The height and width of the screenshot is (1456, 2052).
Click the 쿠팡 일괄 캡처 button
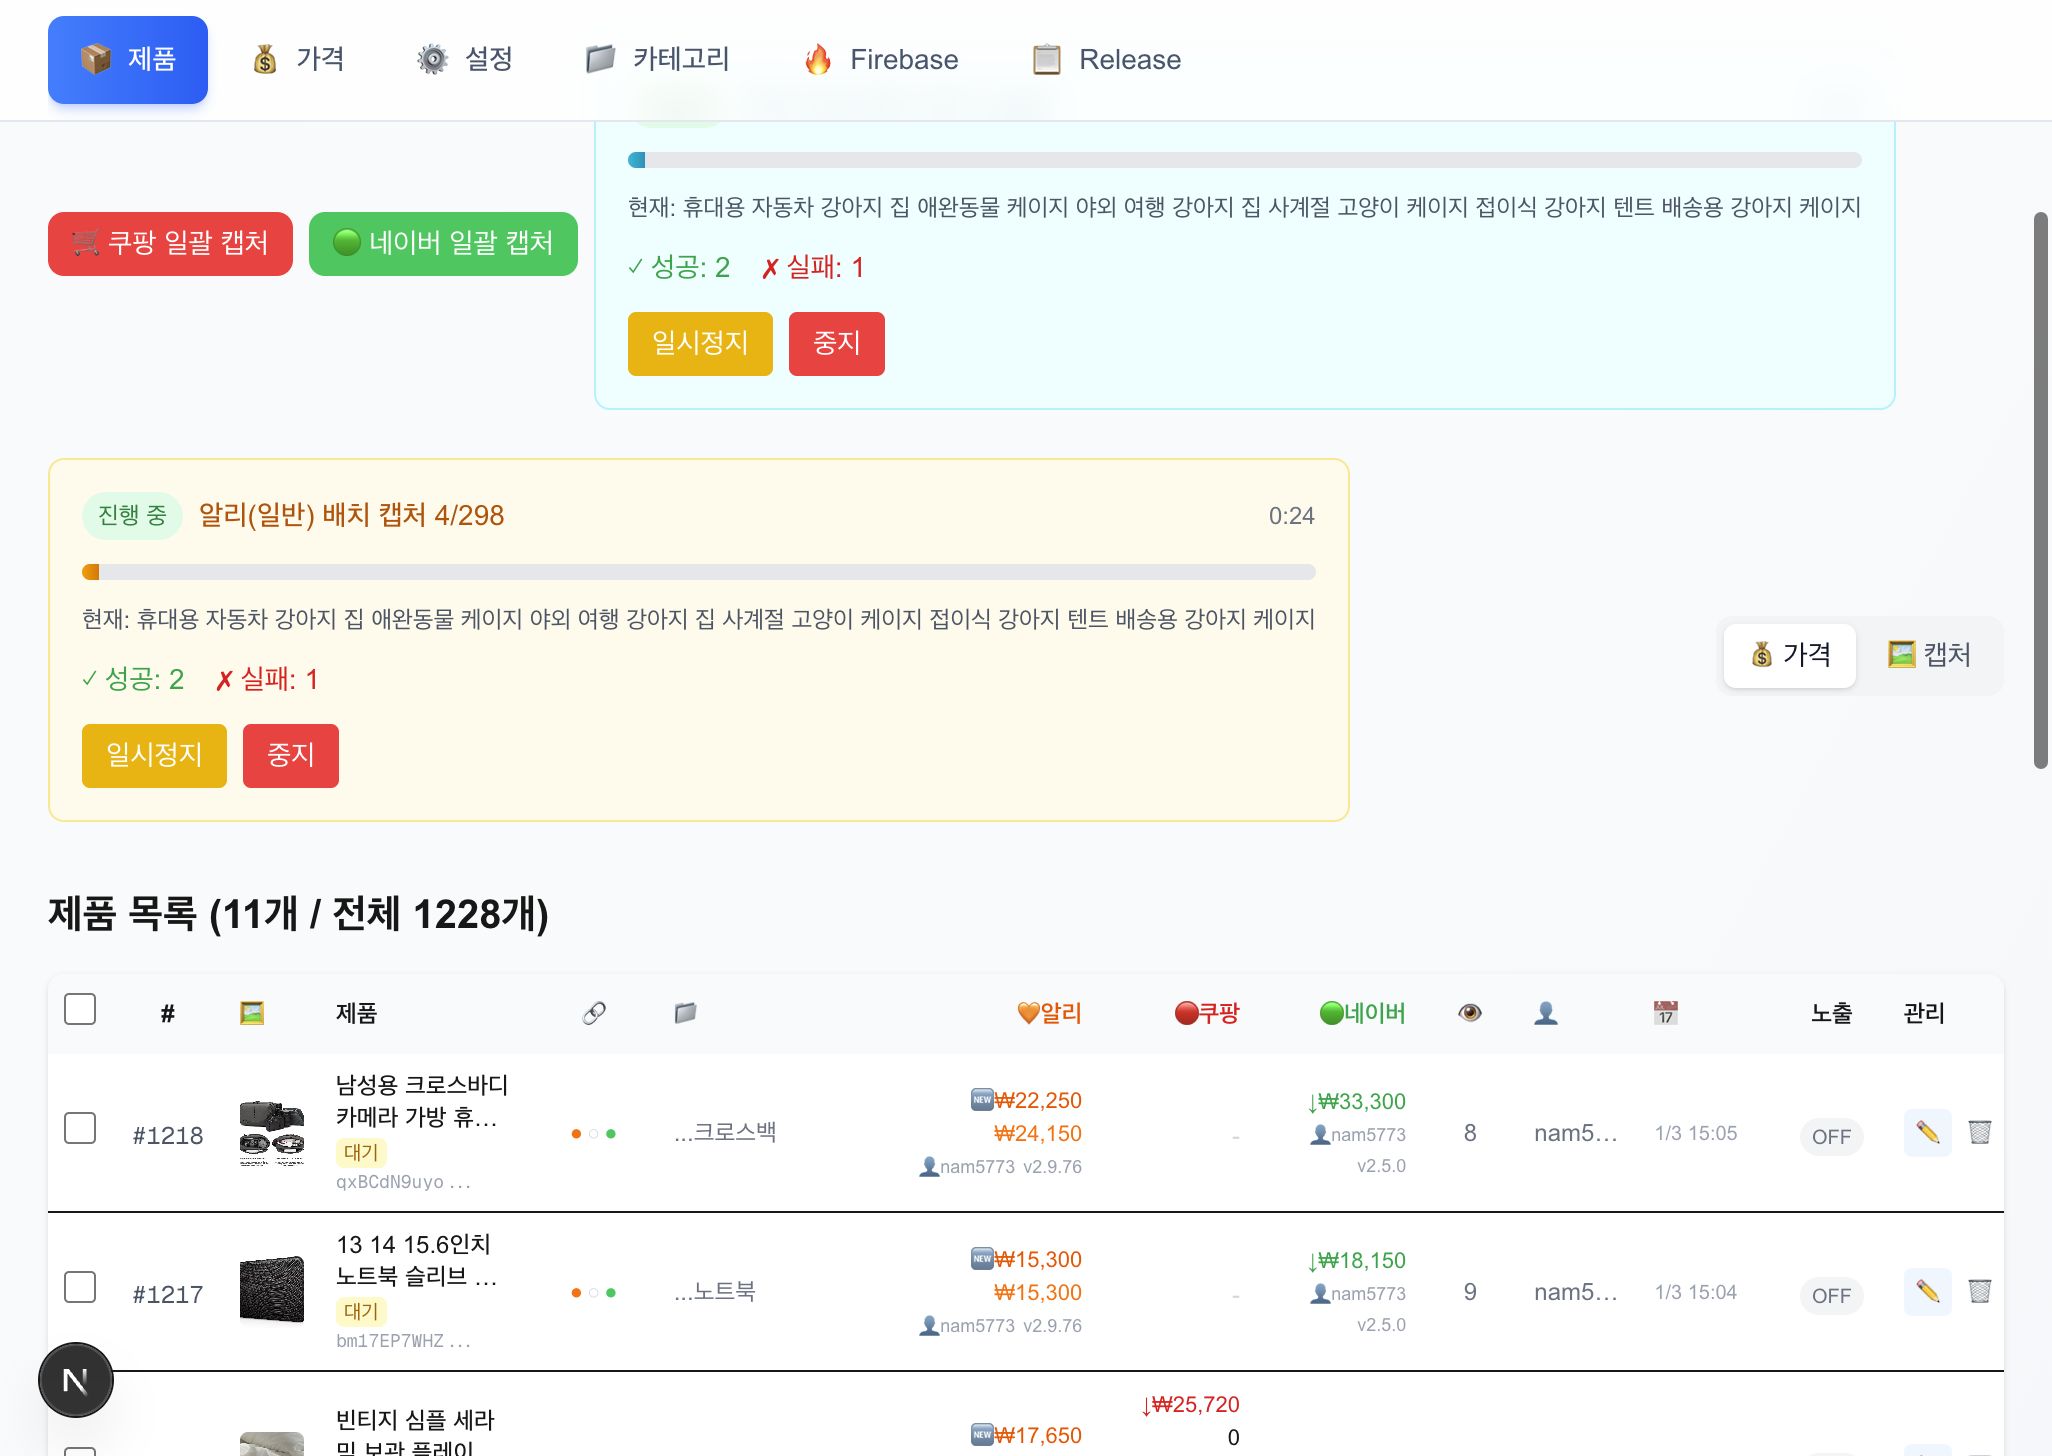[x=170, y=243]
